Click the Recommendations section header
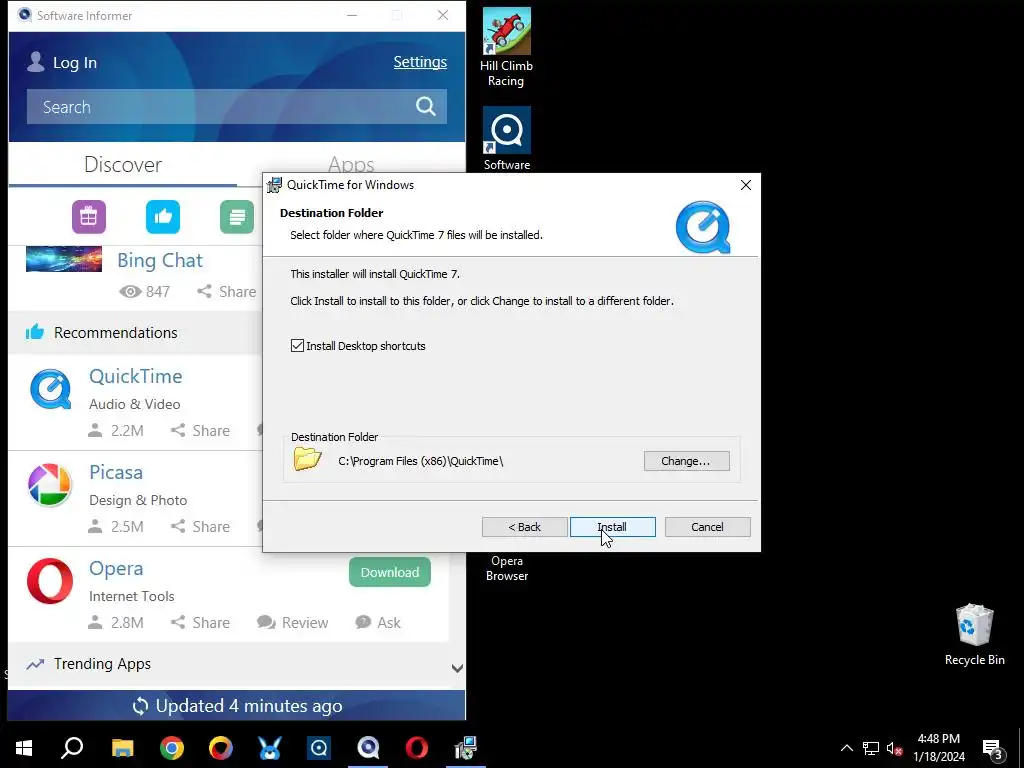1024x768 pixels. click(x=135, y=332)
